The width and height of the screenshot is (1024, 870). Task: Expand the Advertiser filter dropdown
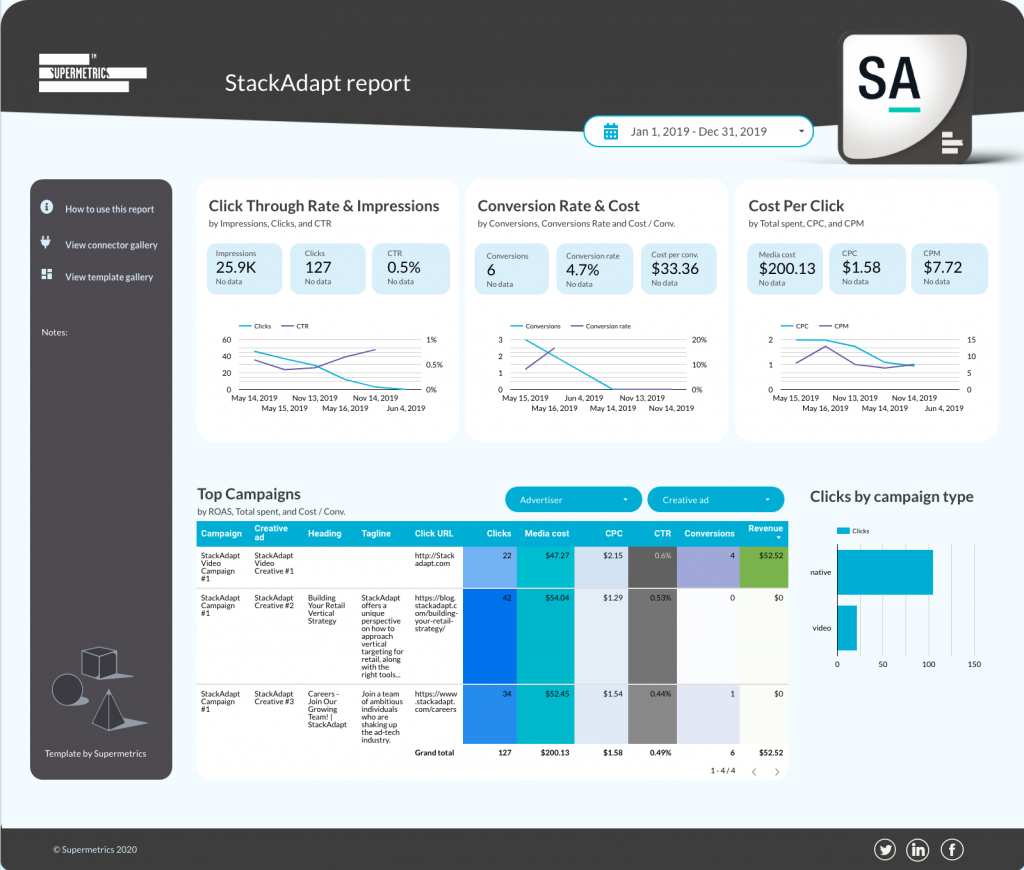click(573, 499)
